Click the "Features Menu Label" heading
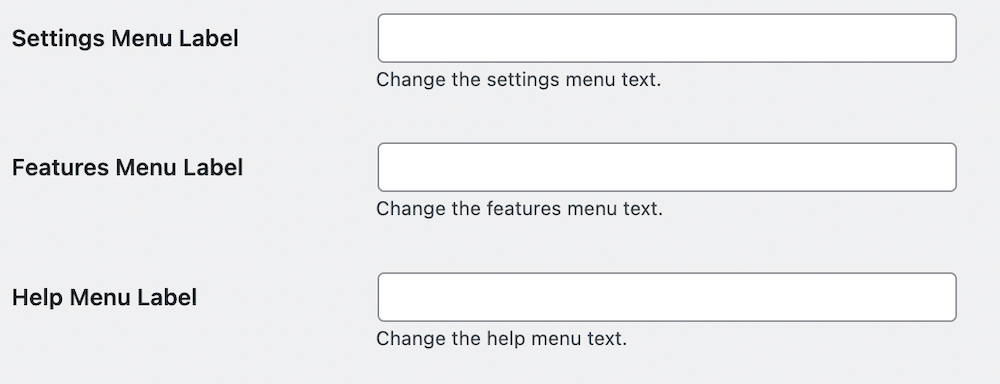The image size is (1000, 384). (x=128, y=168)
